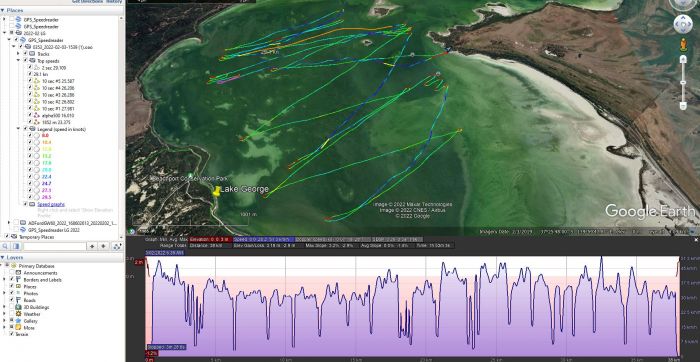Disable the Roads layer checkbox
The width and height of the screenshot is (700, 362).
point(12,300)
